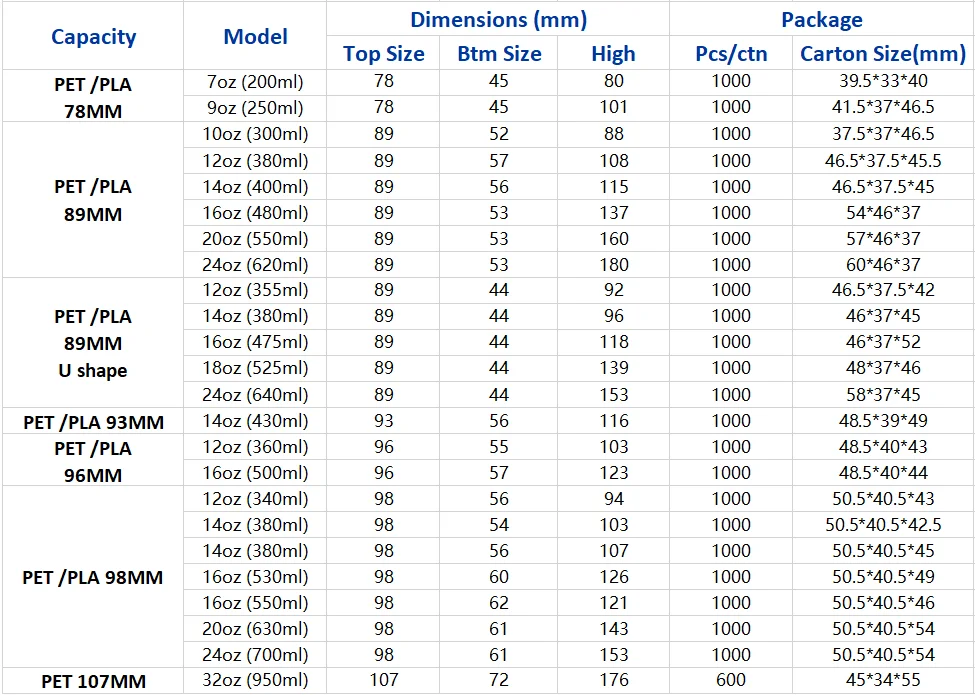Click the High column subheader
975x695 pixels.
[613, 54]
